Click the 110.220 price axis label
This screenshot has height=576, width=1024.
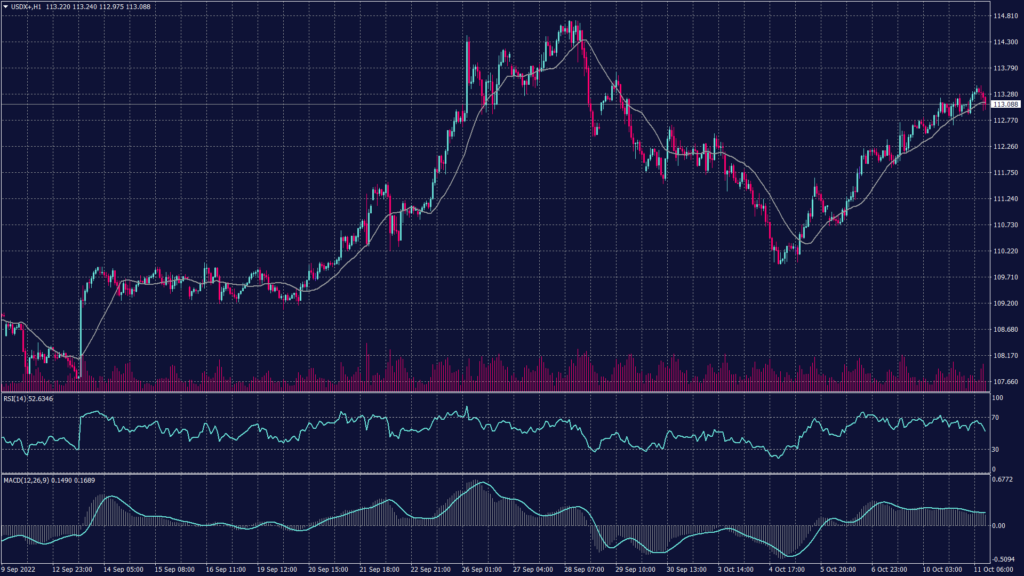(x=1004, y=251)
